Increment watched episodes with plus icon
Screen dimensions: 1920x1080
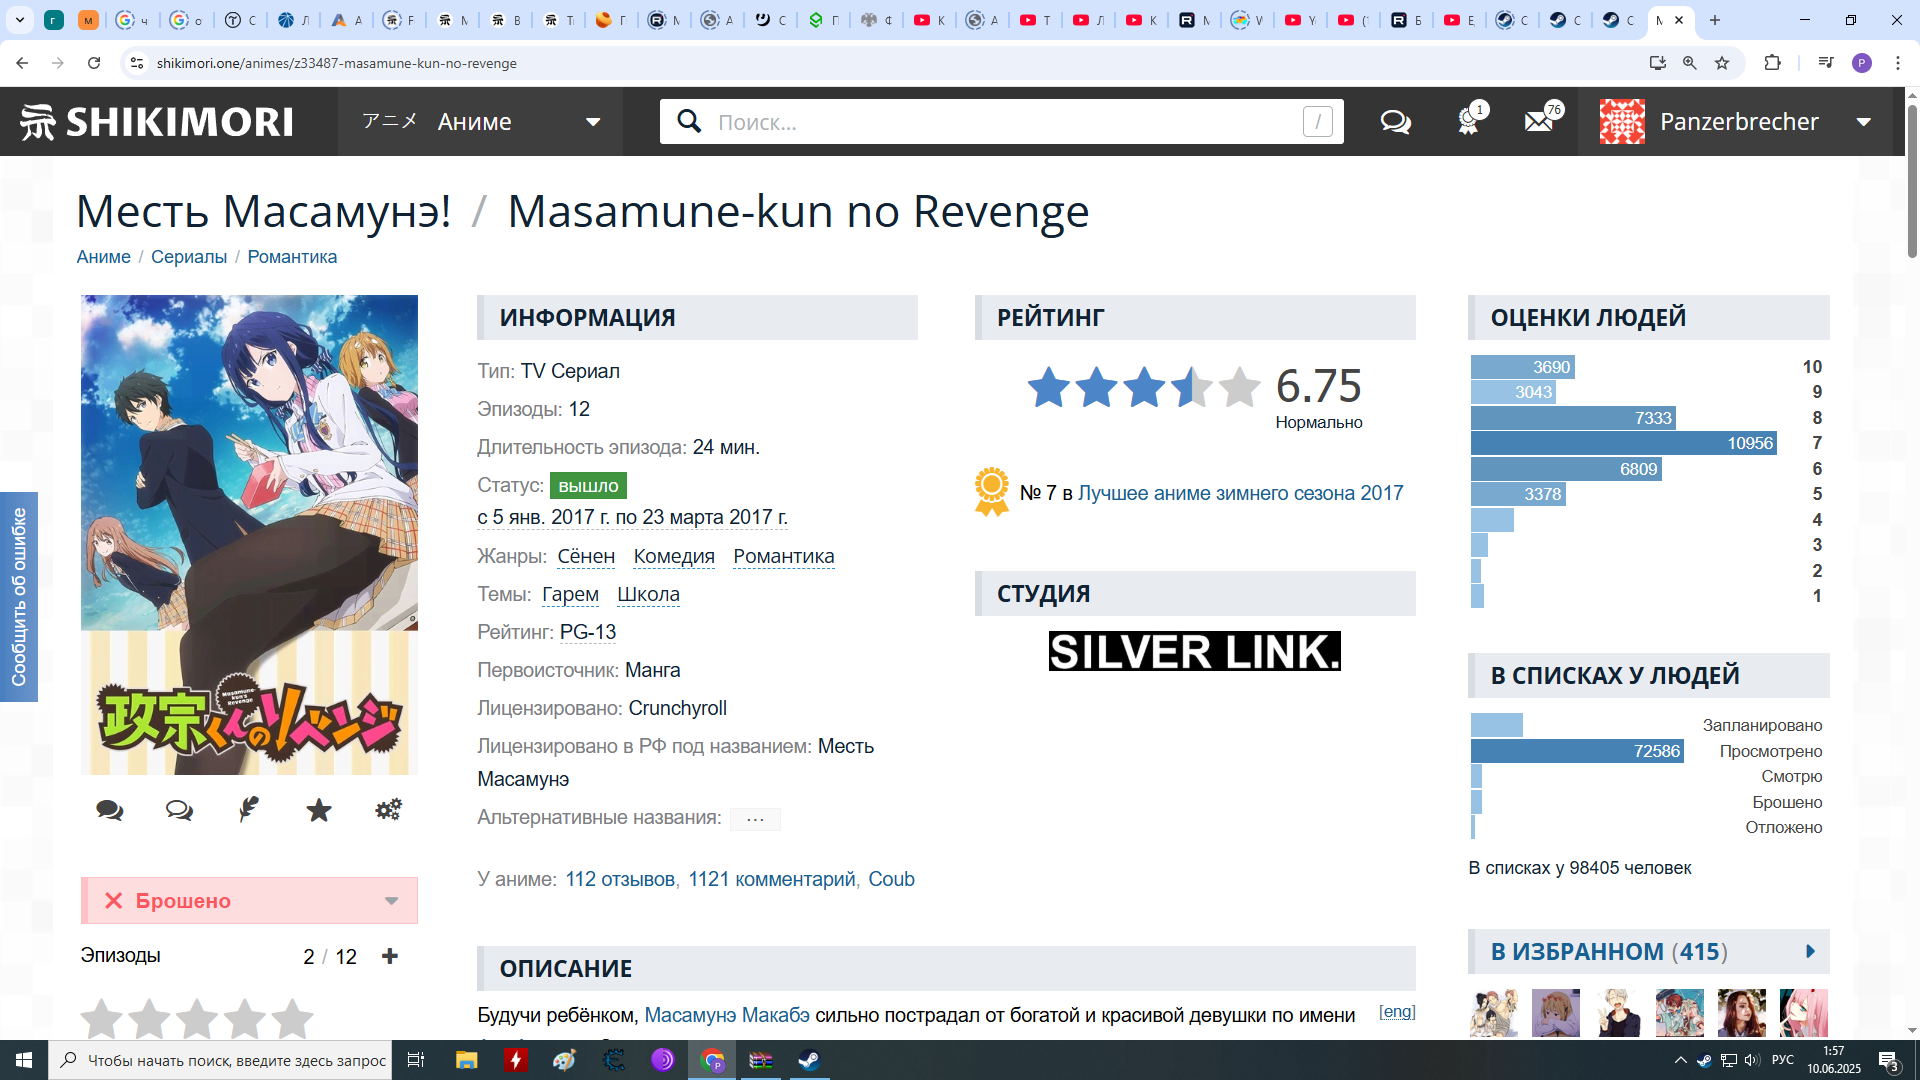390,956
